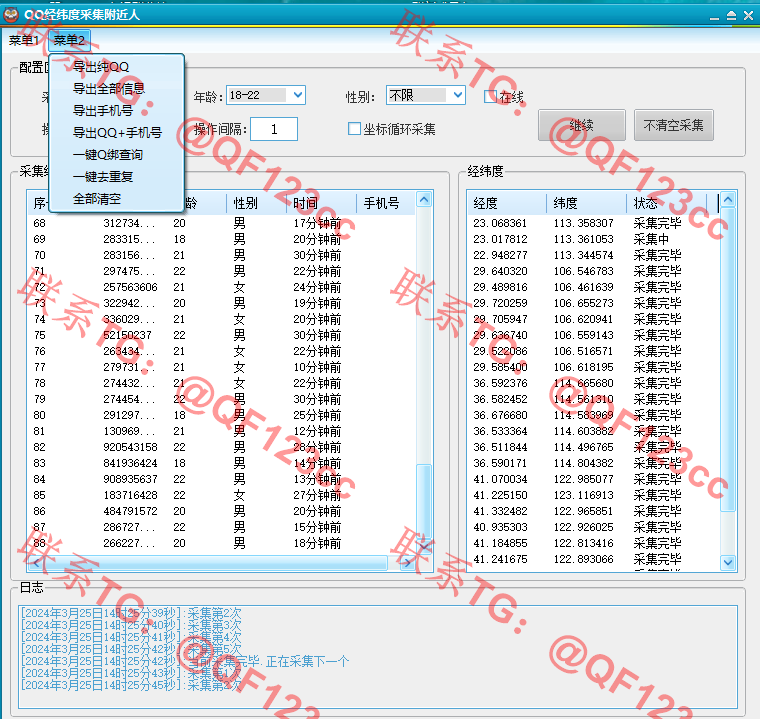Click 一键Q绑查询 menu entry
The image size is (760, 719).
coord(108,155)
